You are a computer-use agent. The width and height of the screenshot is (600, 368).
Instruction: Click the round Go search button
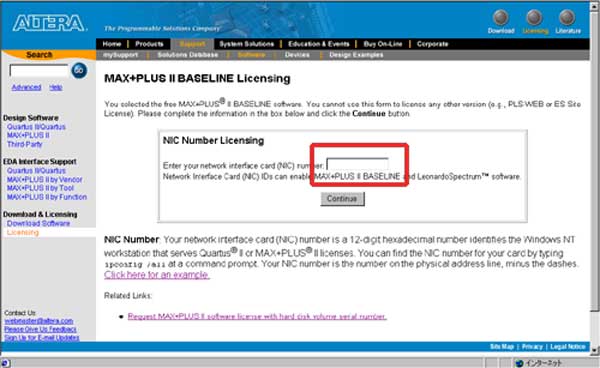[79, 70]
